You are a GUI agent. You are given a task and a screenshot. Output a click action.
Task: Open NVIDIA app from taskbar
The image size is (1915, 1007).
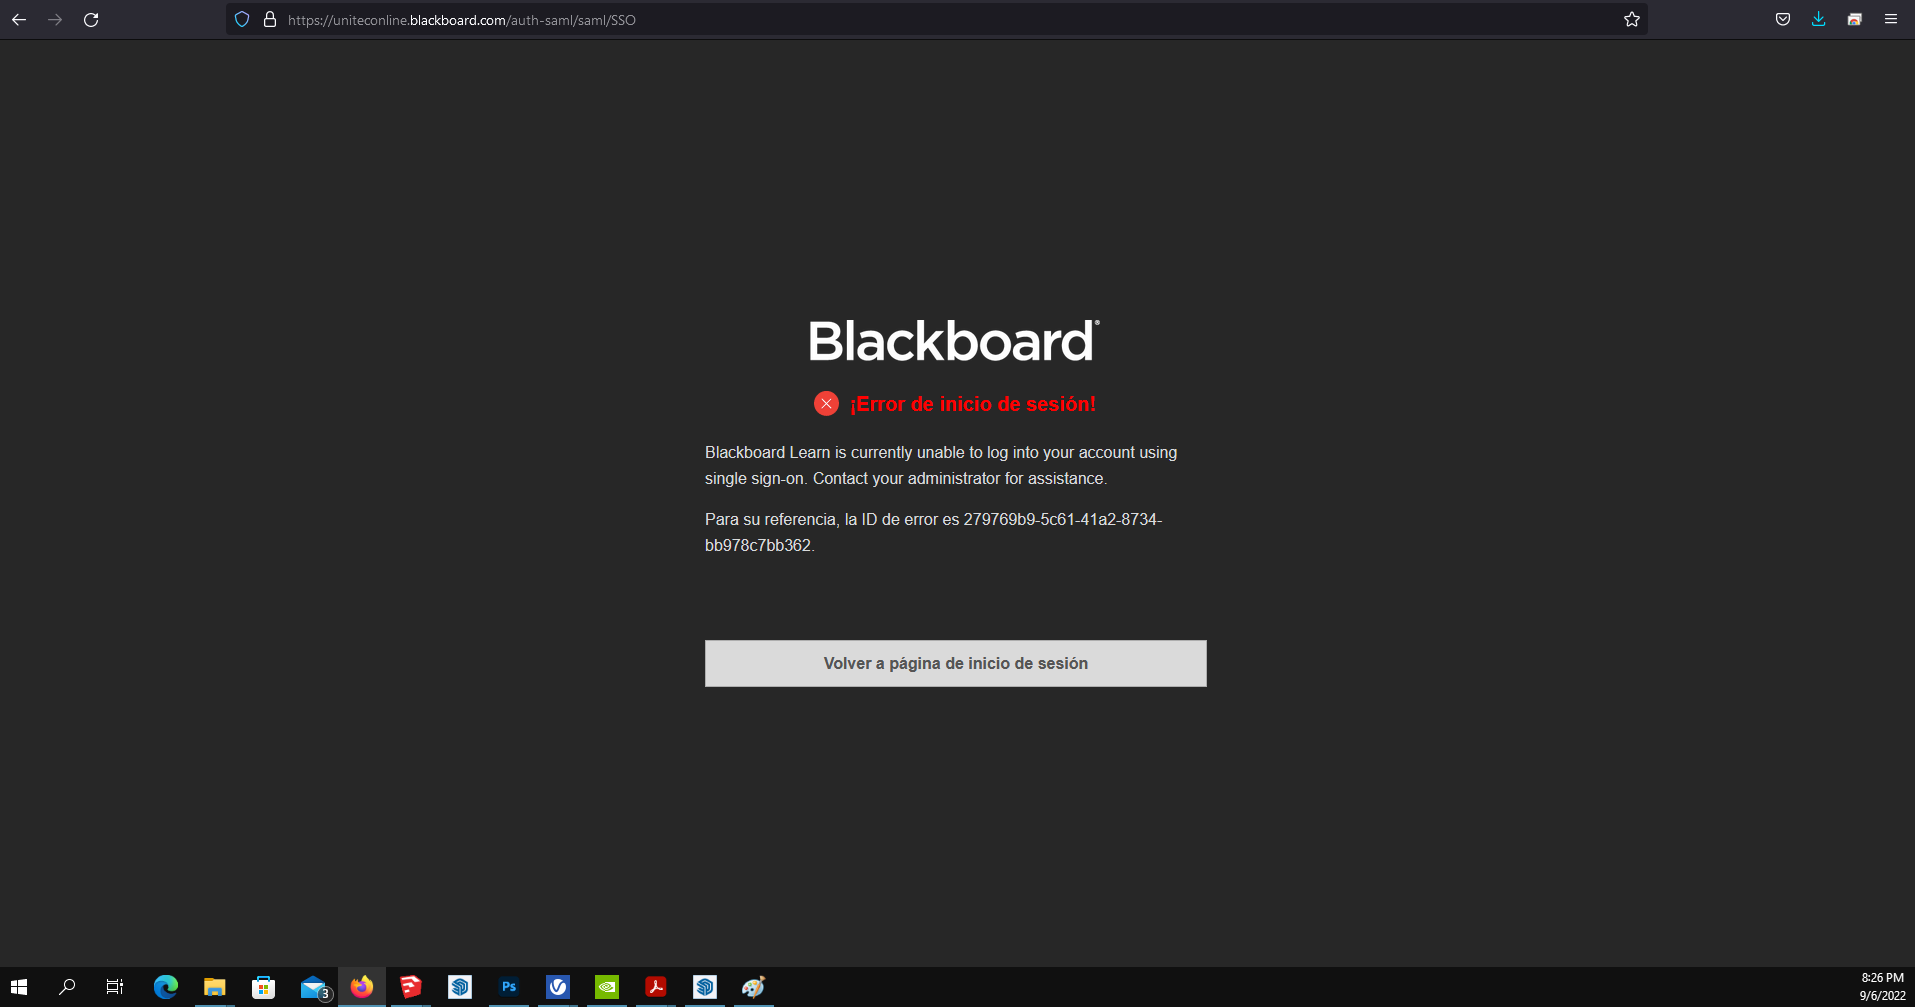coord(607,987)
